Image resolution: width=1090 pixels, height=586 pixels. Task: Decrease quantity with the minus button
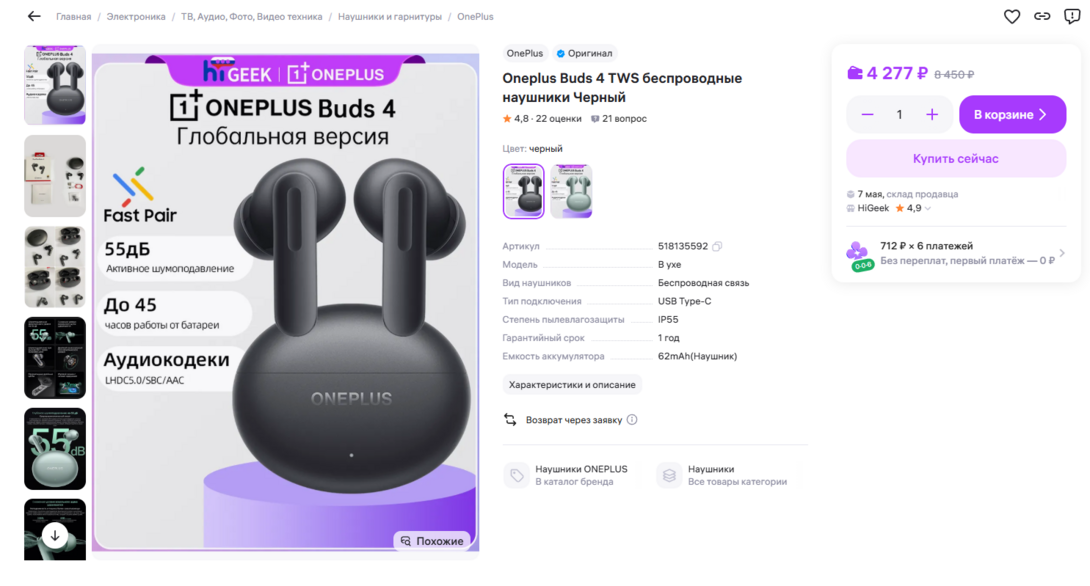pyautogui.click(x=867, y=115)
